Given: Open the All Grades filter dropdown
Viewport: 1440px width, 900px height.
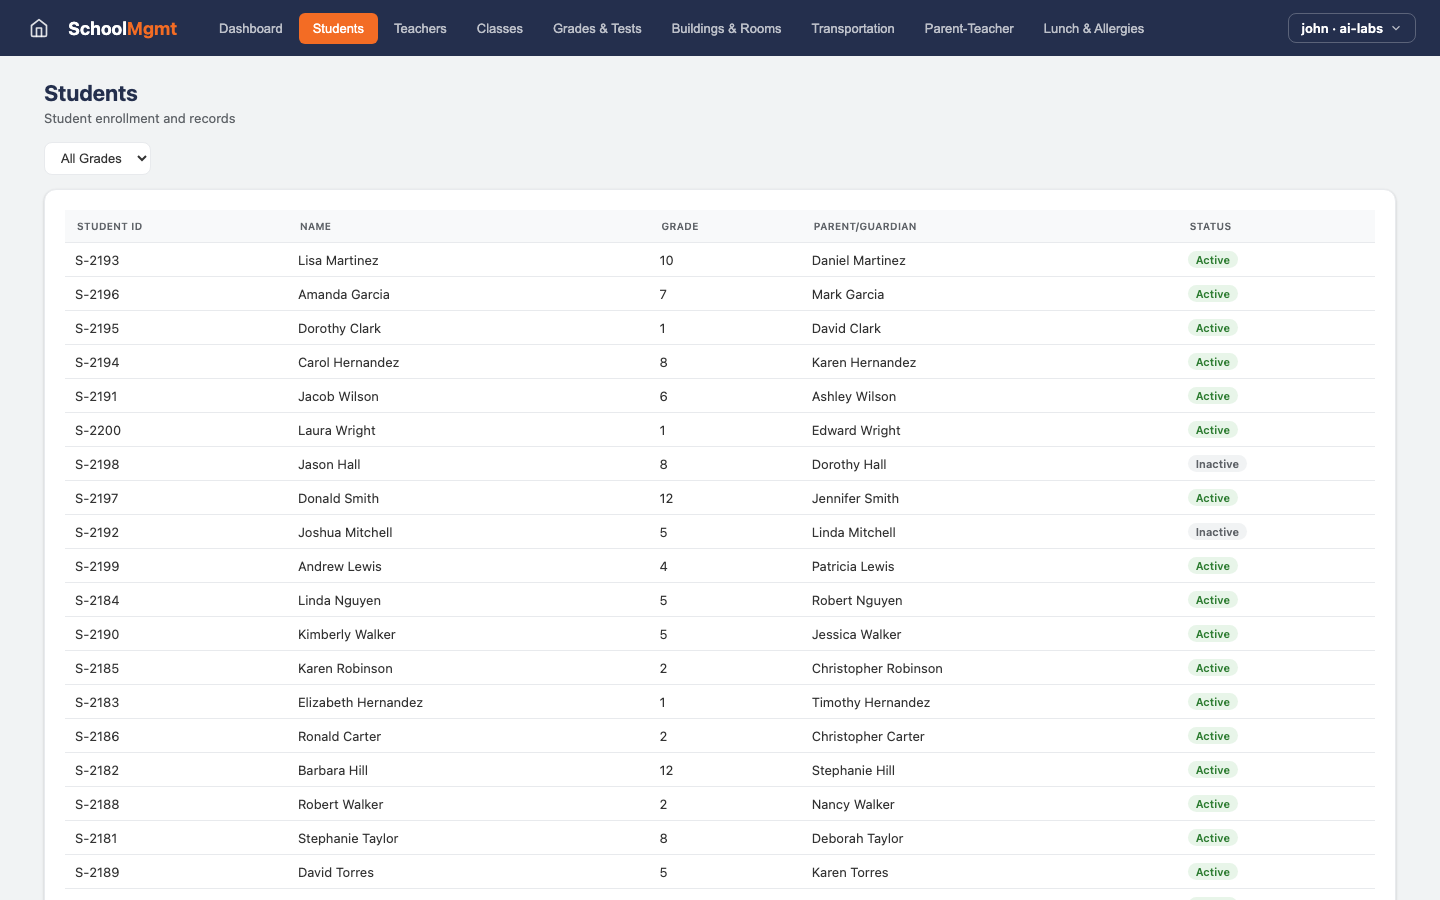Looking at the screenshot, I should pos(97,158).
